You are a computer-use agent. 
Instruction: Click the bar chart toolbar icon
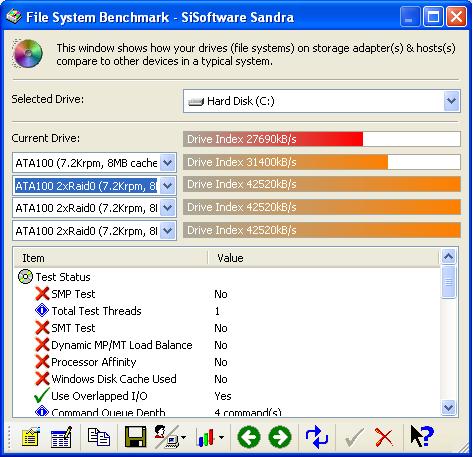tap(206, 437)
